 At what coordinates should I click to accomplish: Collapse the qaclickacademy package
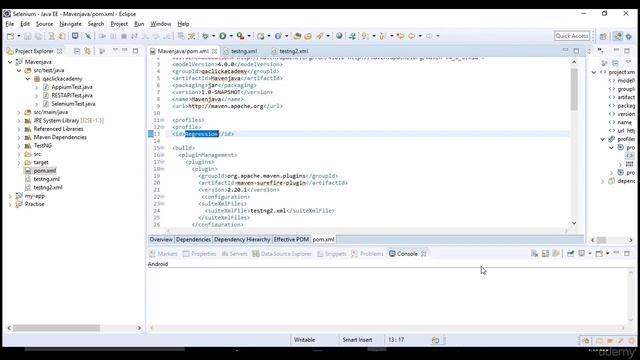28,79
